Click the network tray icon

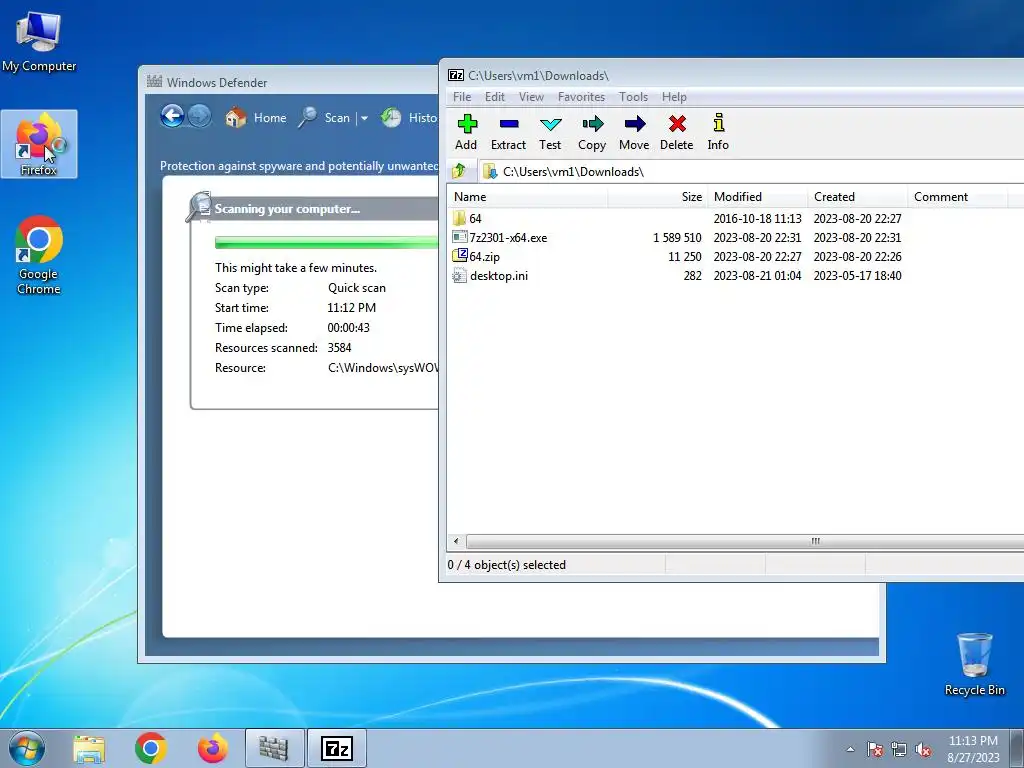899,749
